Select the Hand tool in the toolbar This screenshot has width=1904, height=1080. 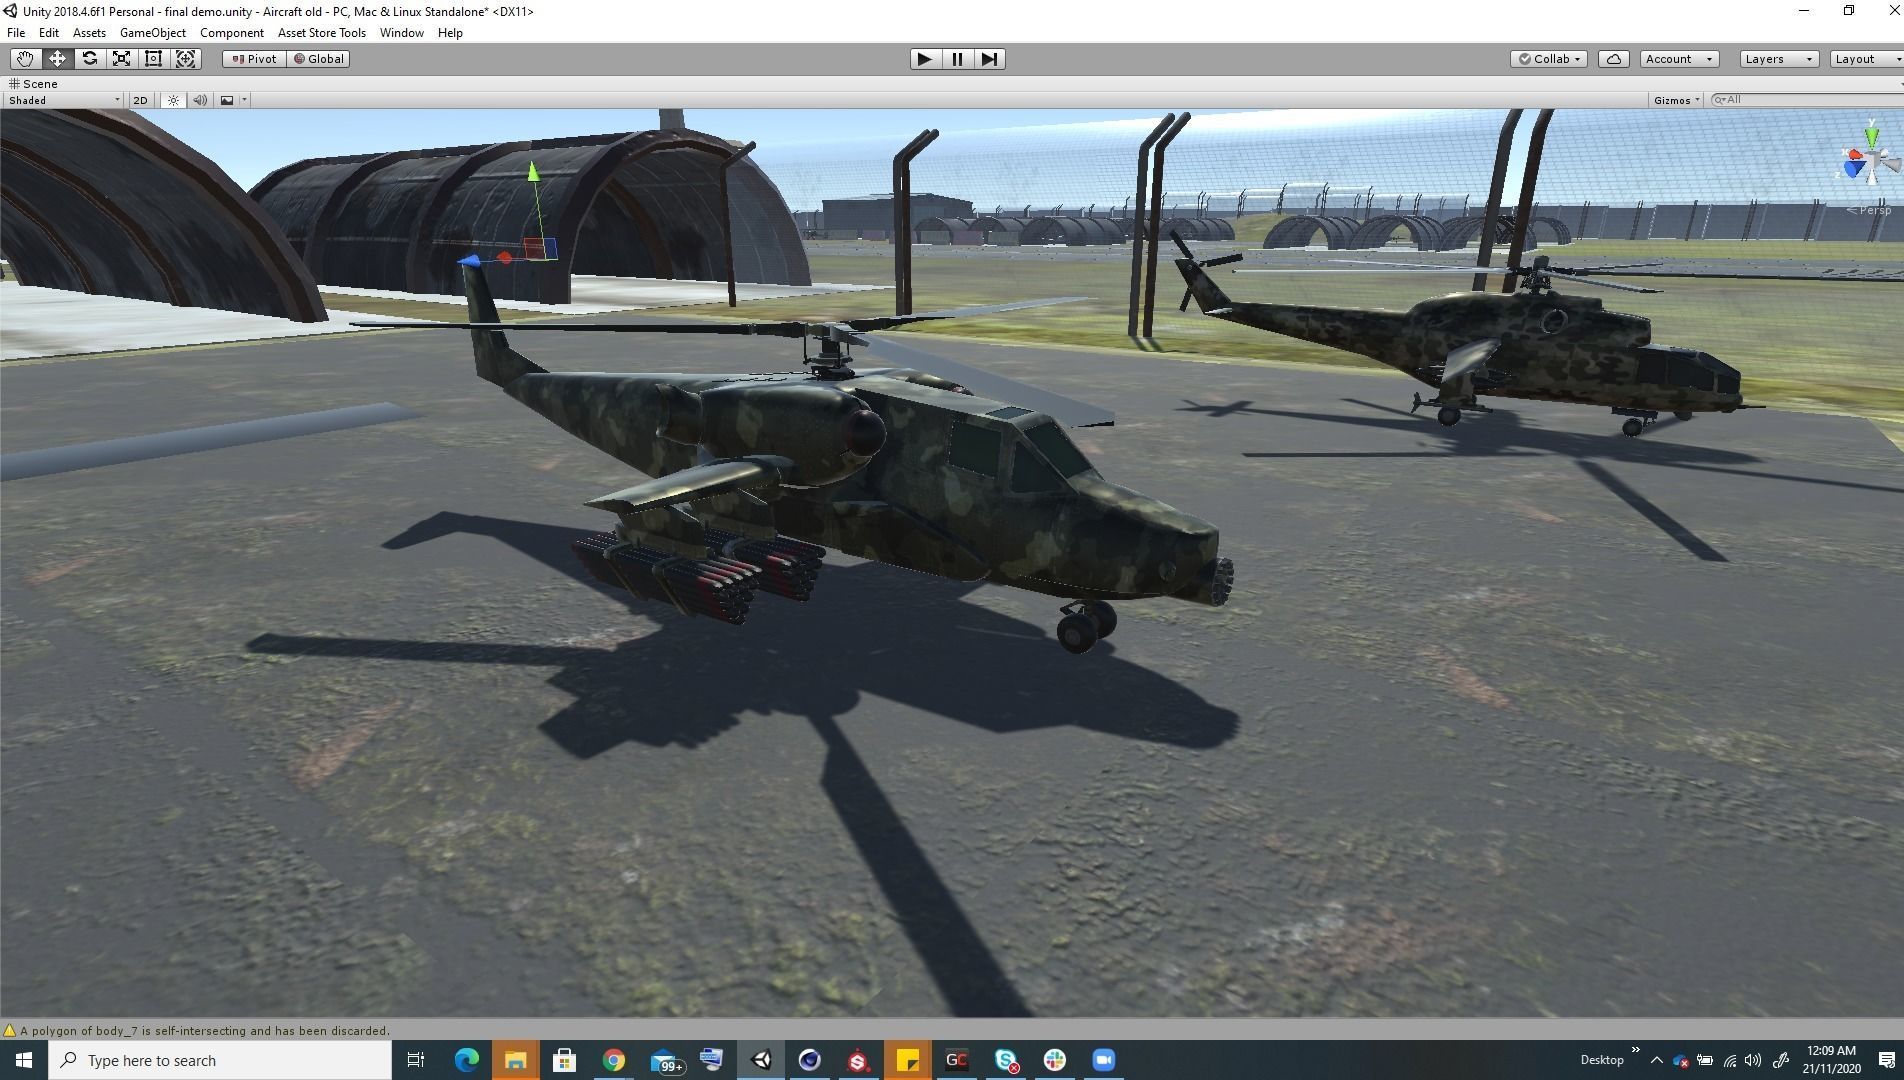(x=25, y=59)
